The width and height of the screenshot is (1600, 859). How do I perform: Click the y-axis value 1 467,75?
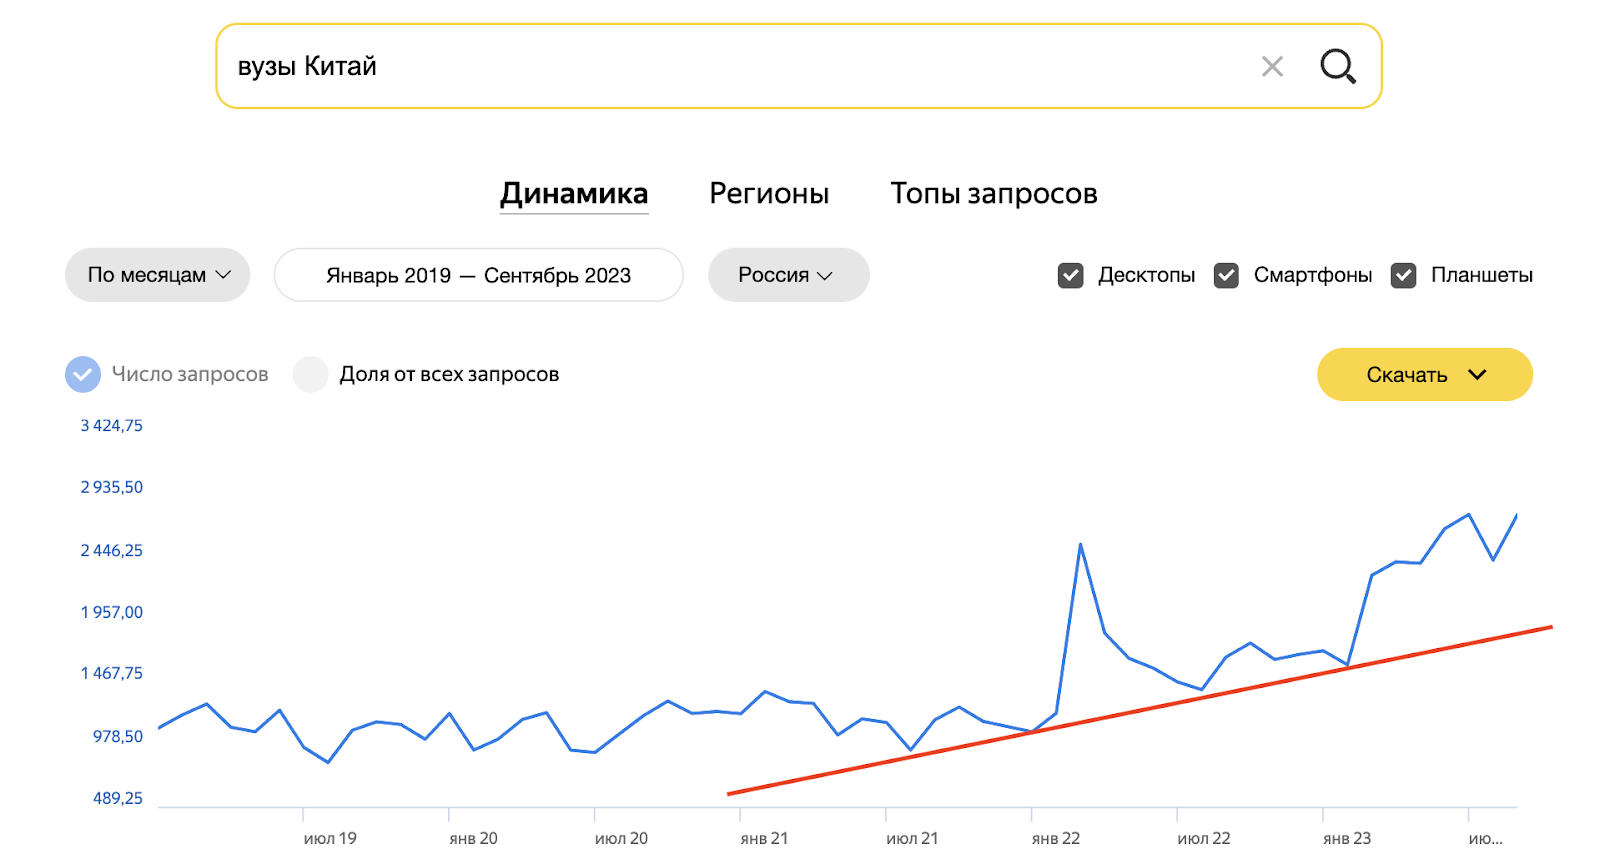pos(112,673)
